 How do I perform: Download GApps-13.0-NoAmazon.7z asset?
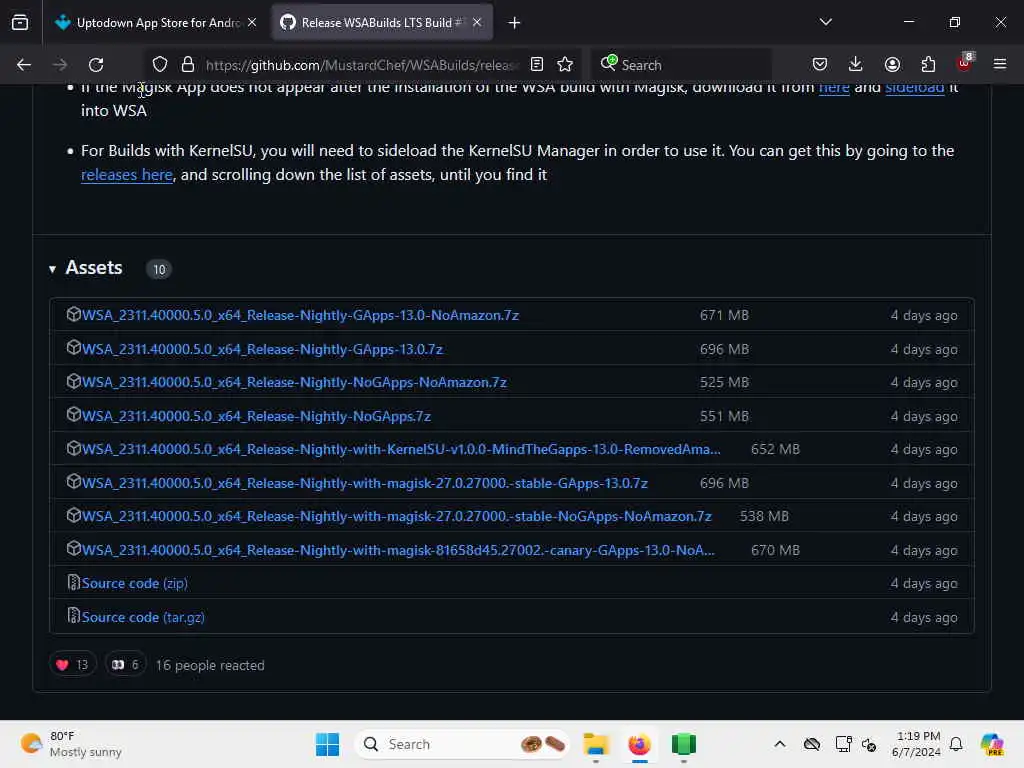(300, 315)
